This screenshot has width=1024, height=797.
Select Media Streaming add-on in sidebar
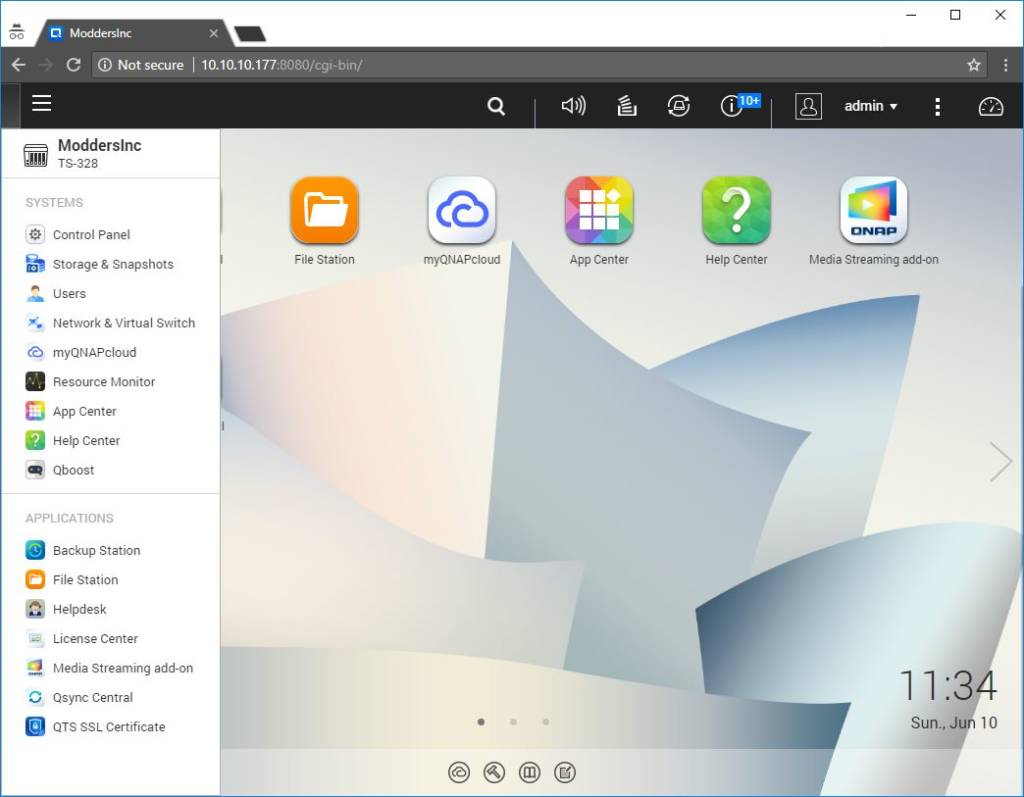point(109,668)
